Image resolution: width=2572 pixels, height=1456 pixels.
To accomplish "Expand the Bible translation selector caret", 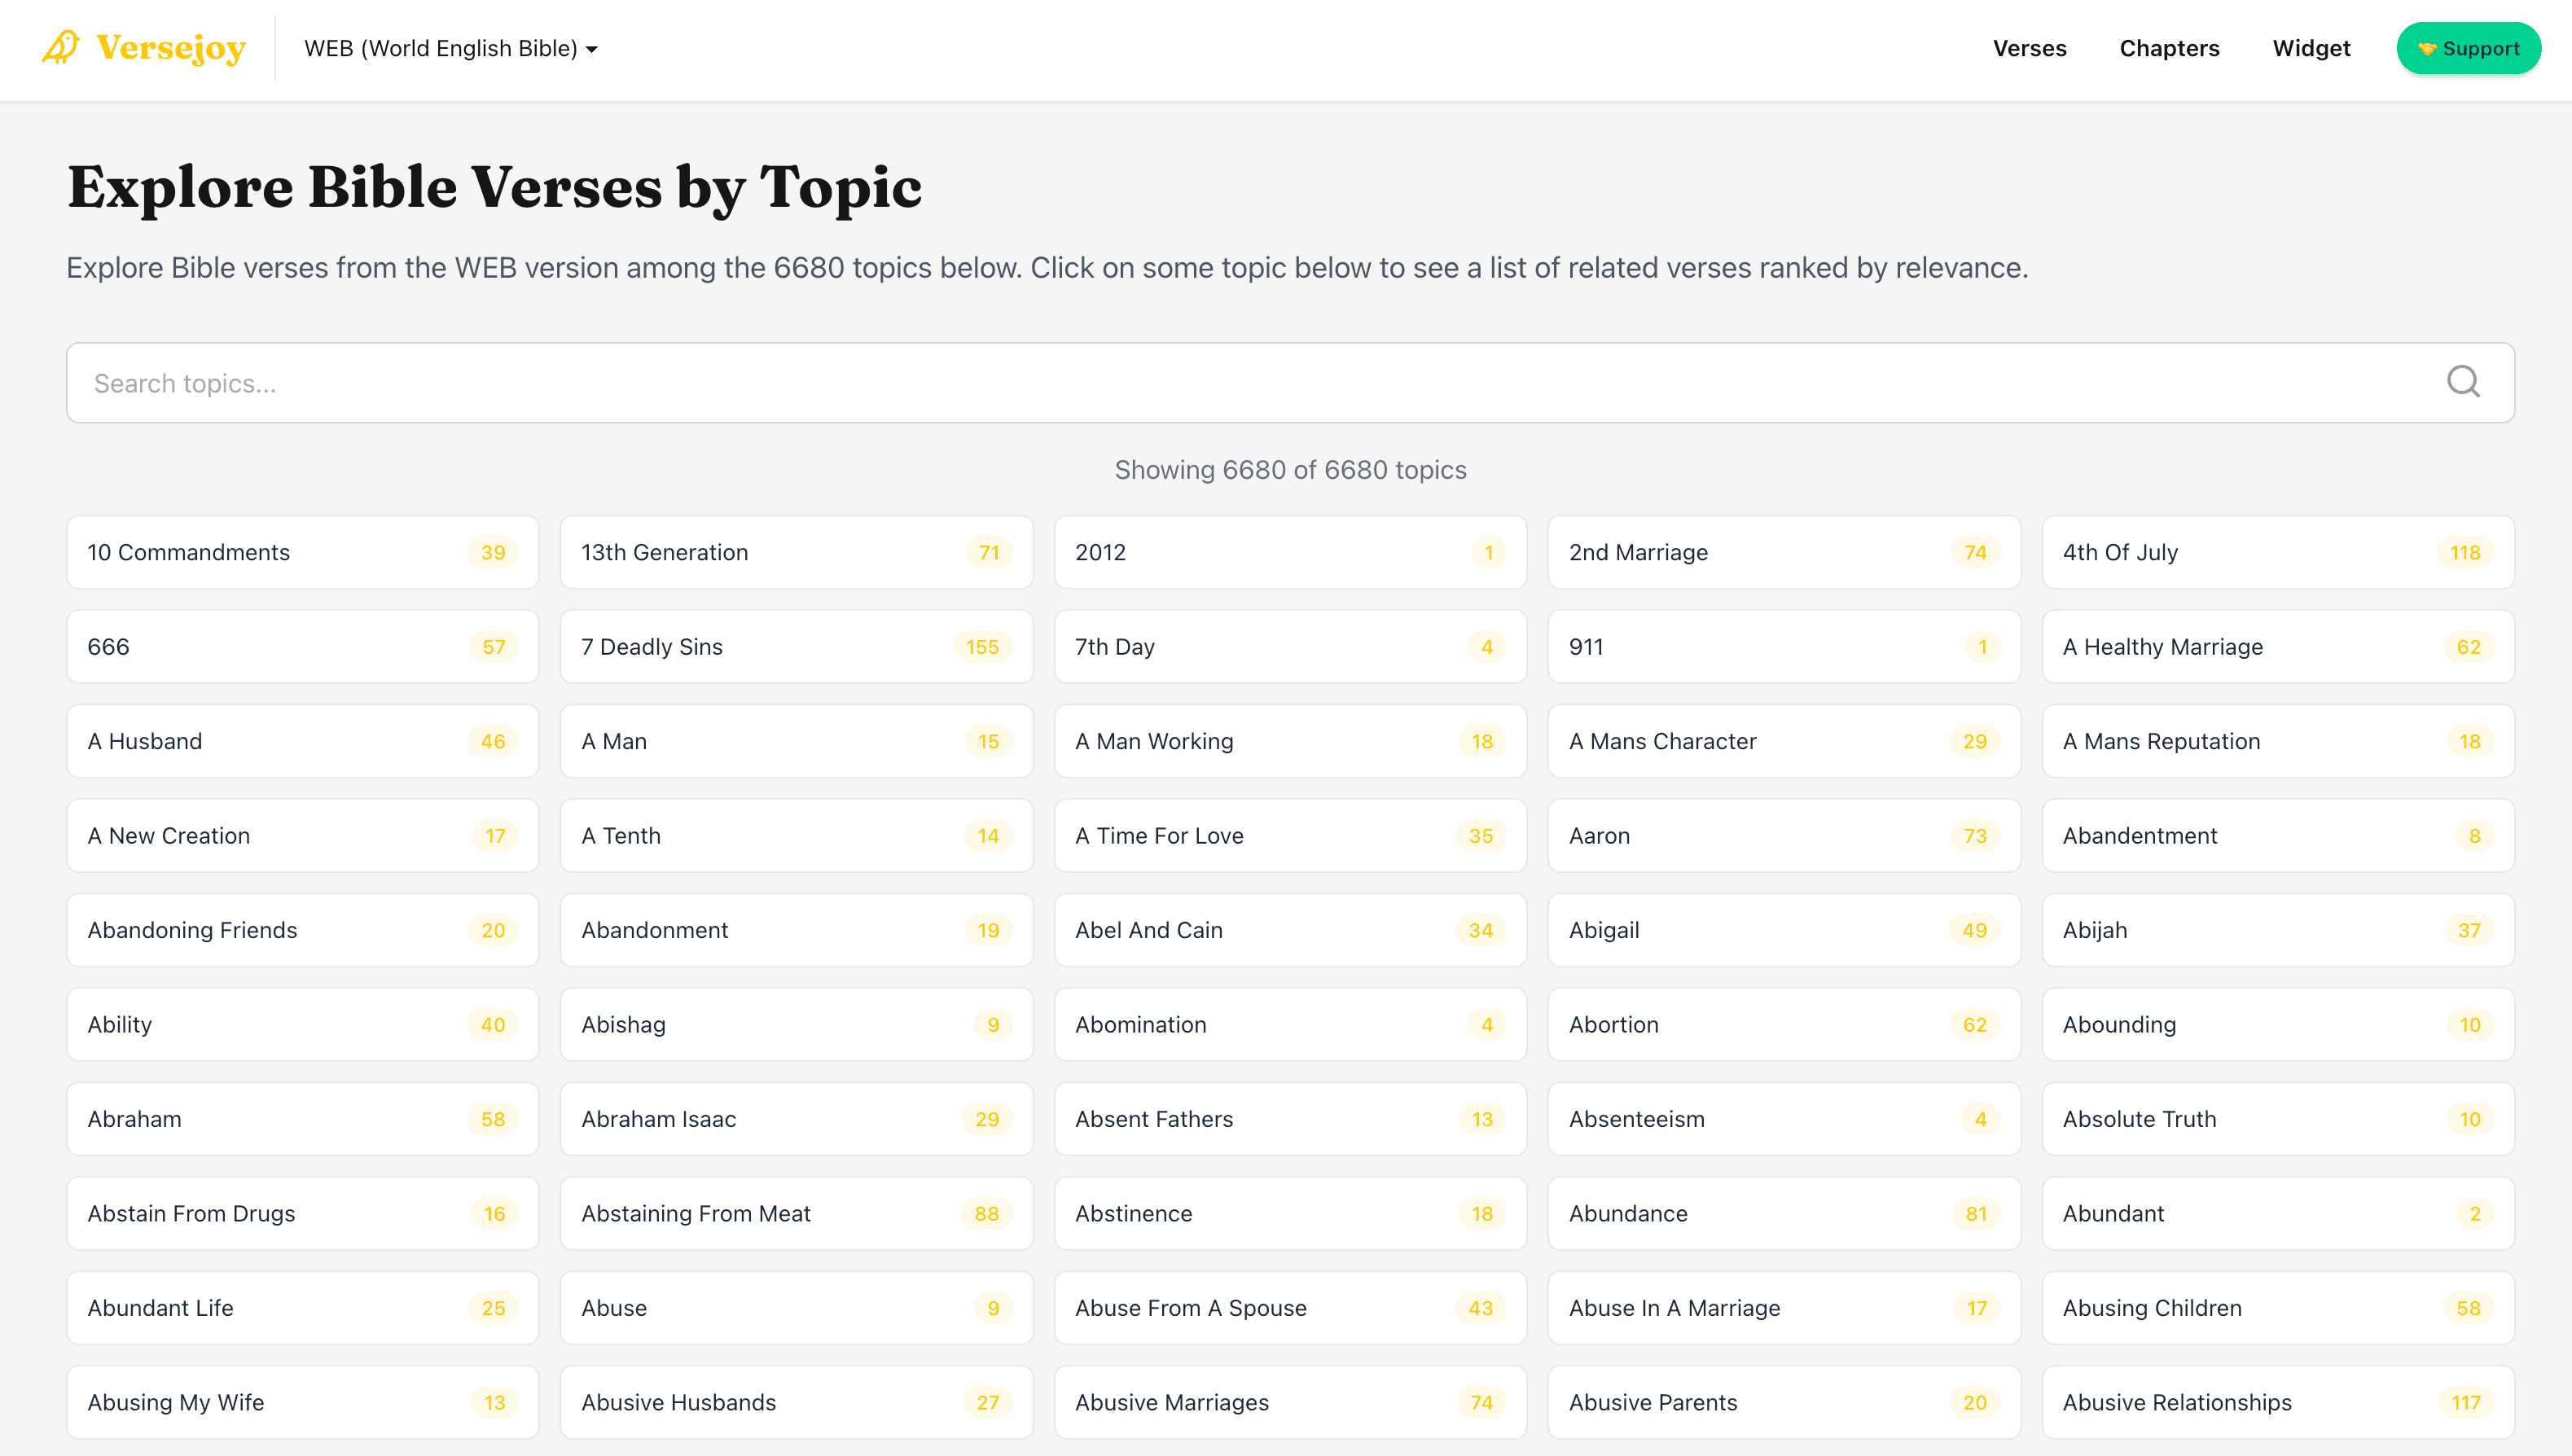I will (592, 48).
